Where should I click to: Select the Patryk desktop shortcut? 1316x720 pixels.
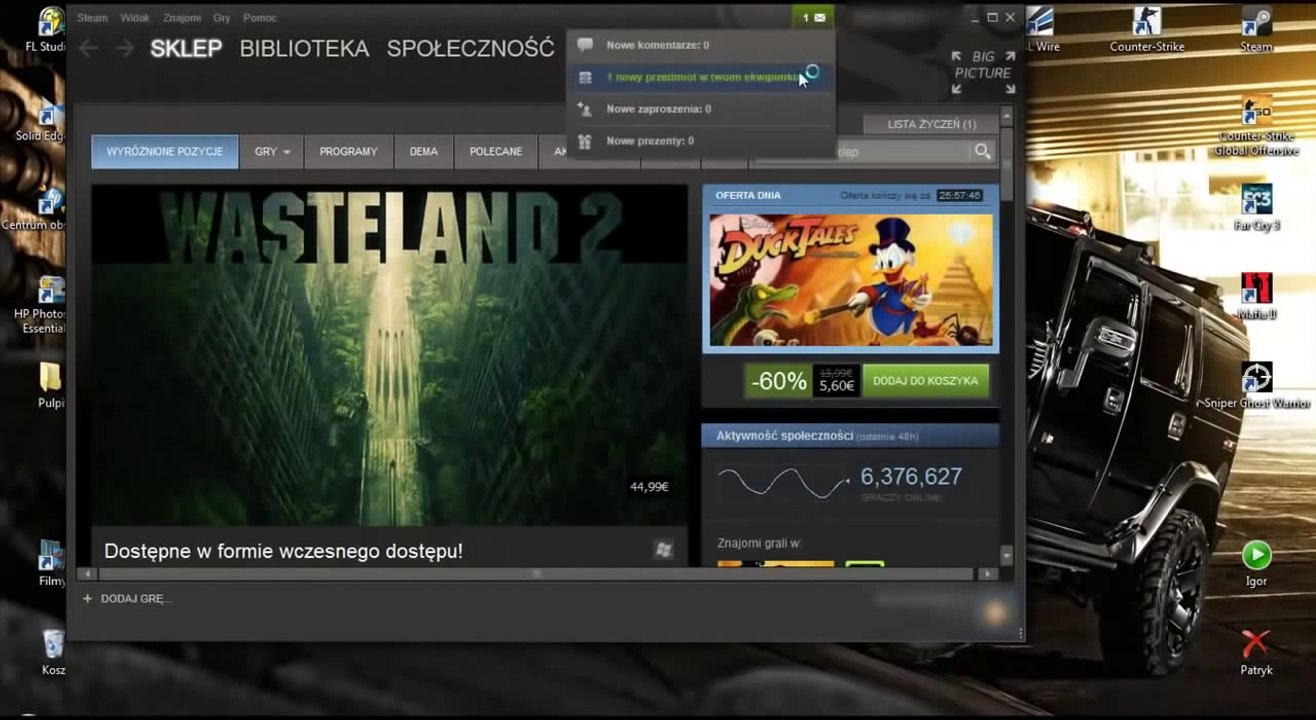1257,653
